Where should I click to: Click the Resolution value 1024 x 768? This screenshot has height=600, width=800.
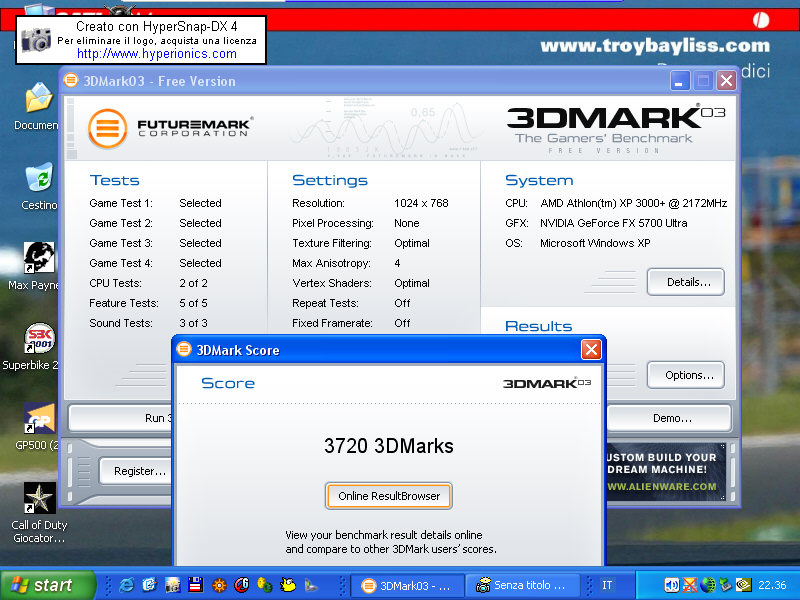[x=421, y=203]
